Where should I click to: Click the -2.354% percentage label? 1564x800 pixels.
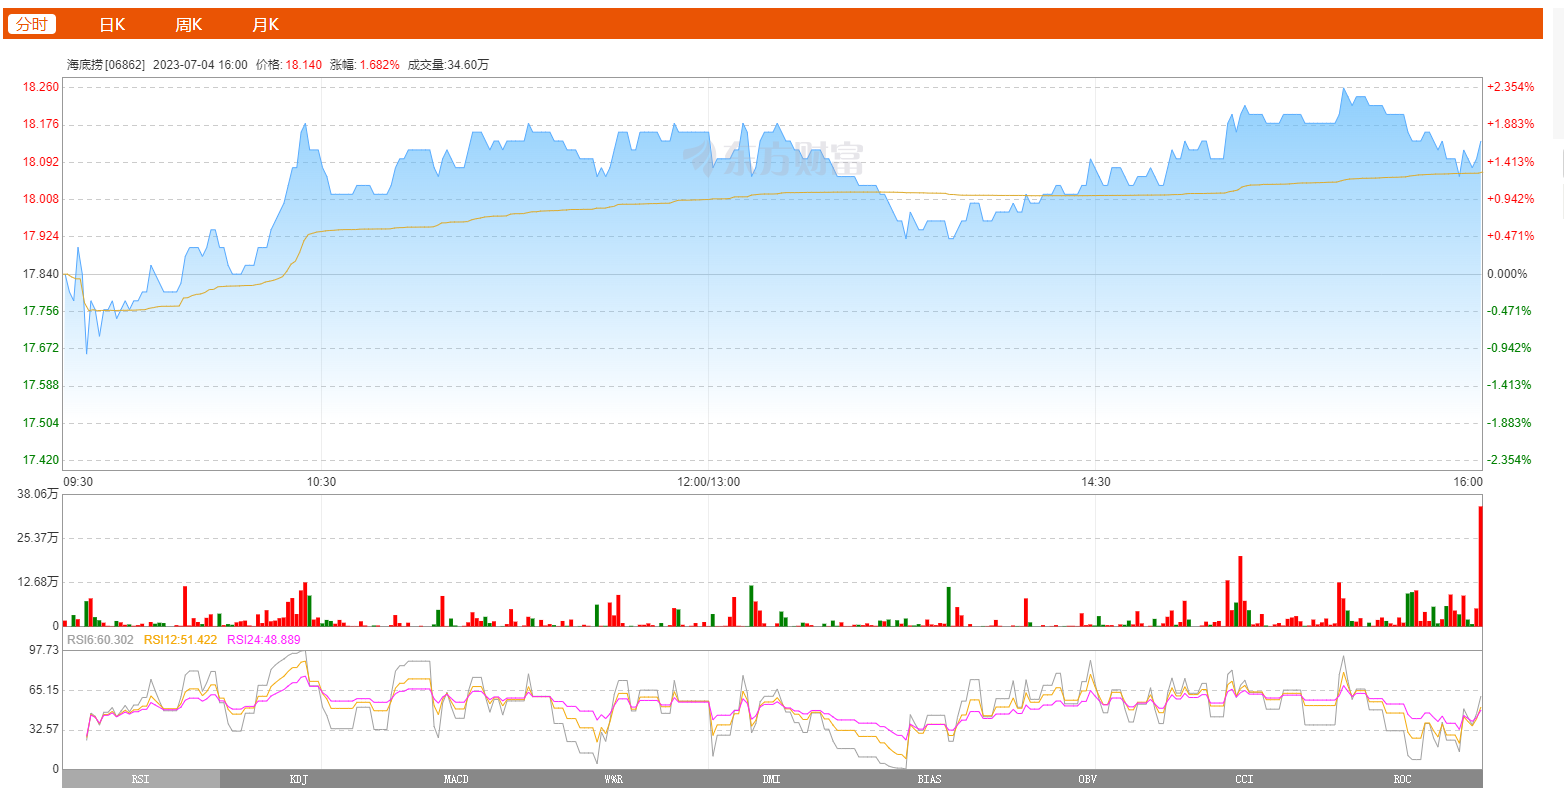click(x=1510, y=460)
